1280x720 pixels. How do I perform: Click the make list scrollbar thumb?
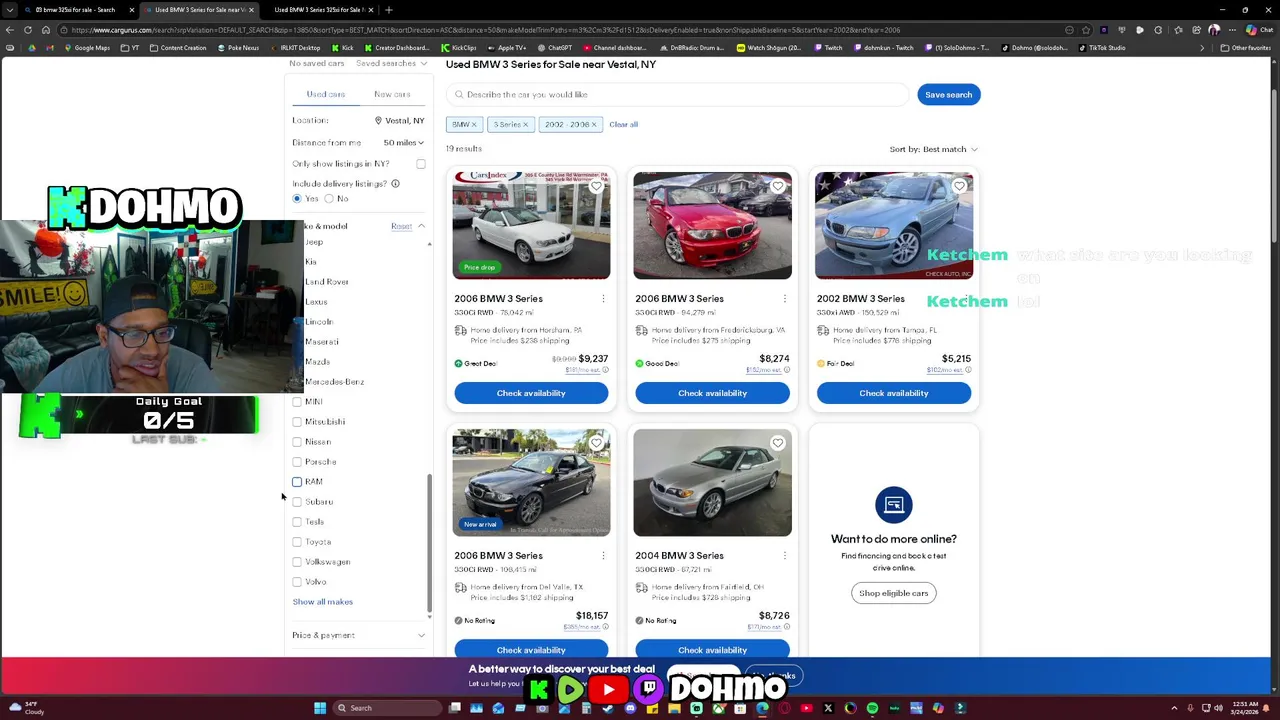(x=430, y=543)
